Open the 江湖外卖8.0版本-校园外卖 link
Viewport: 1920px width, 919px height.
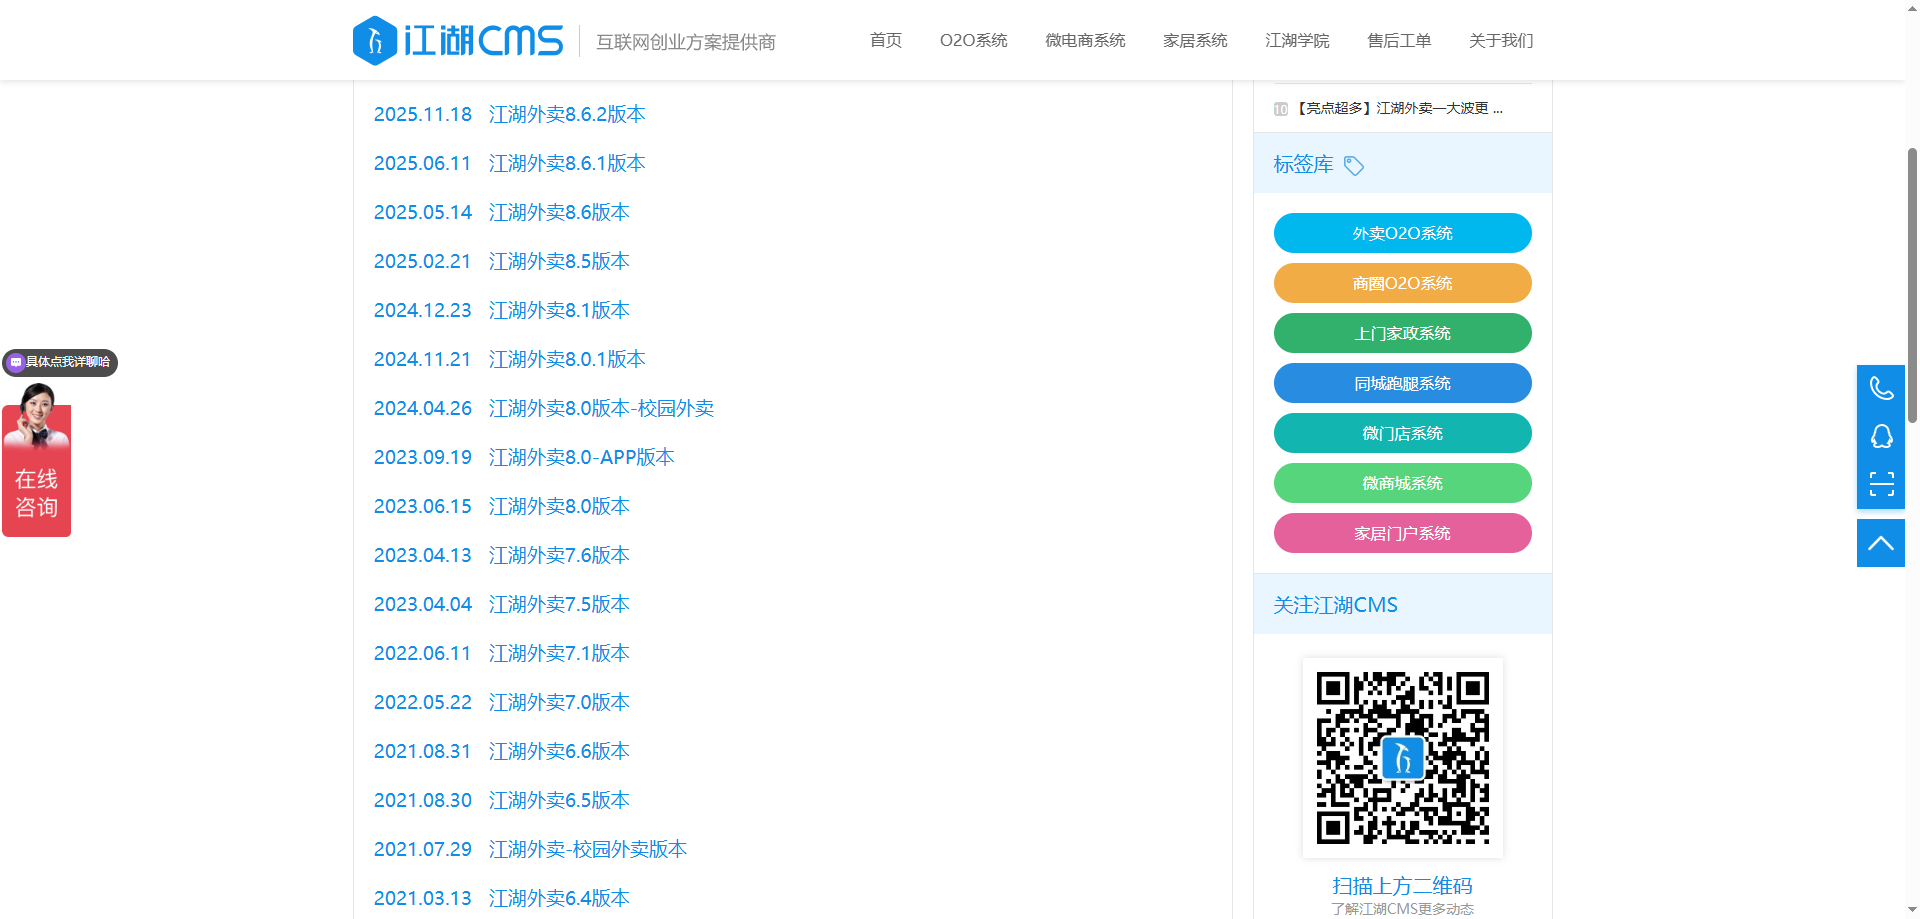click(x=600, y=409)
